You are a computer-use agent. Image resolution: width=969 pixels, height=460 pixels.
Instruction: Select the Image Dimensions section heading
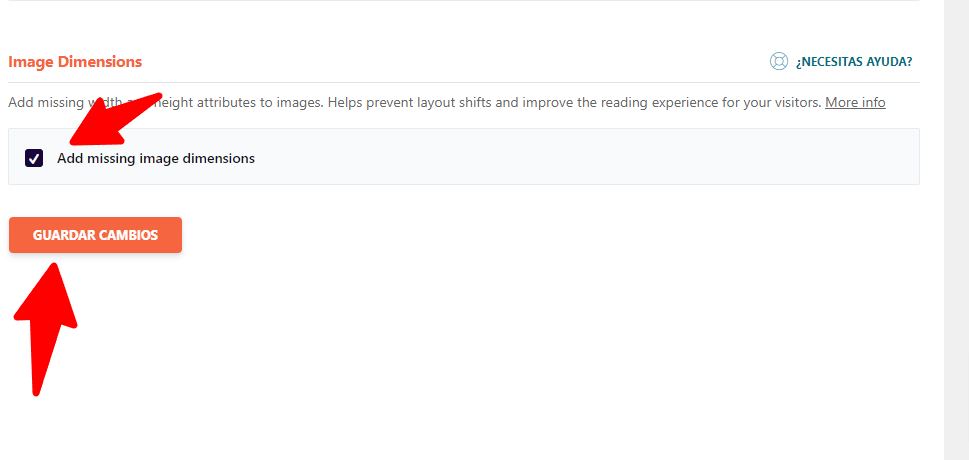click(75, 62)
